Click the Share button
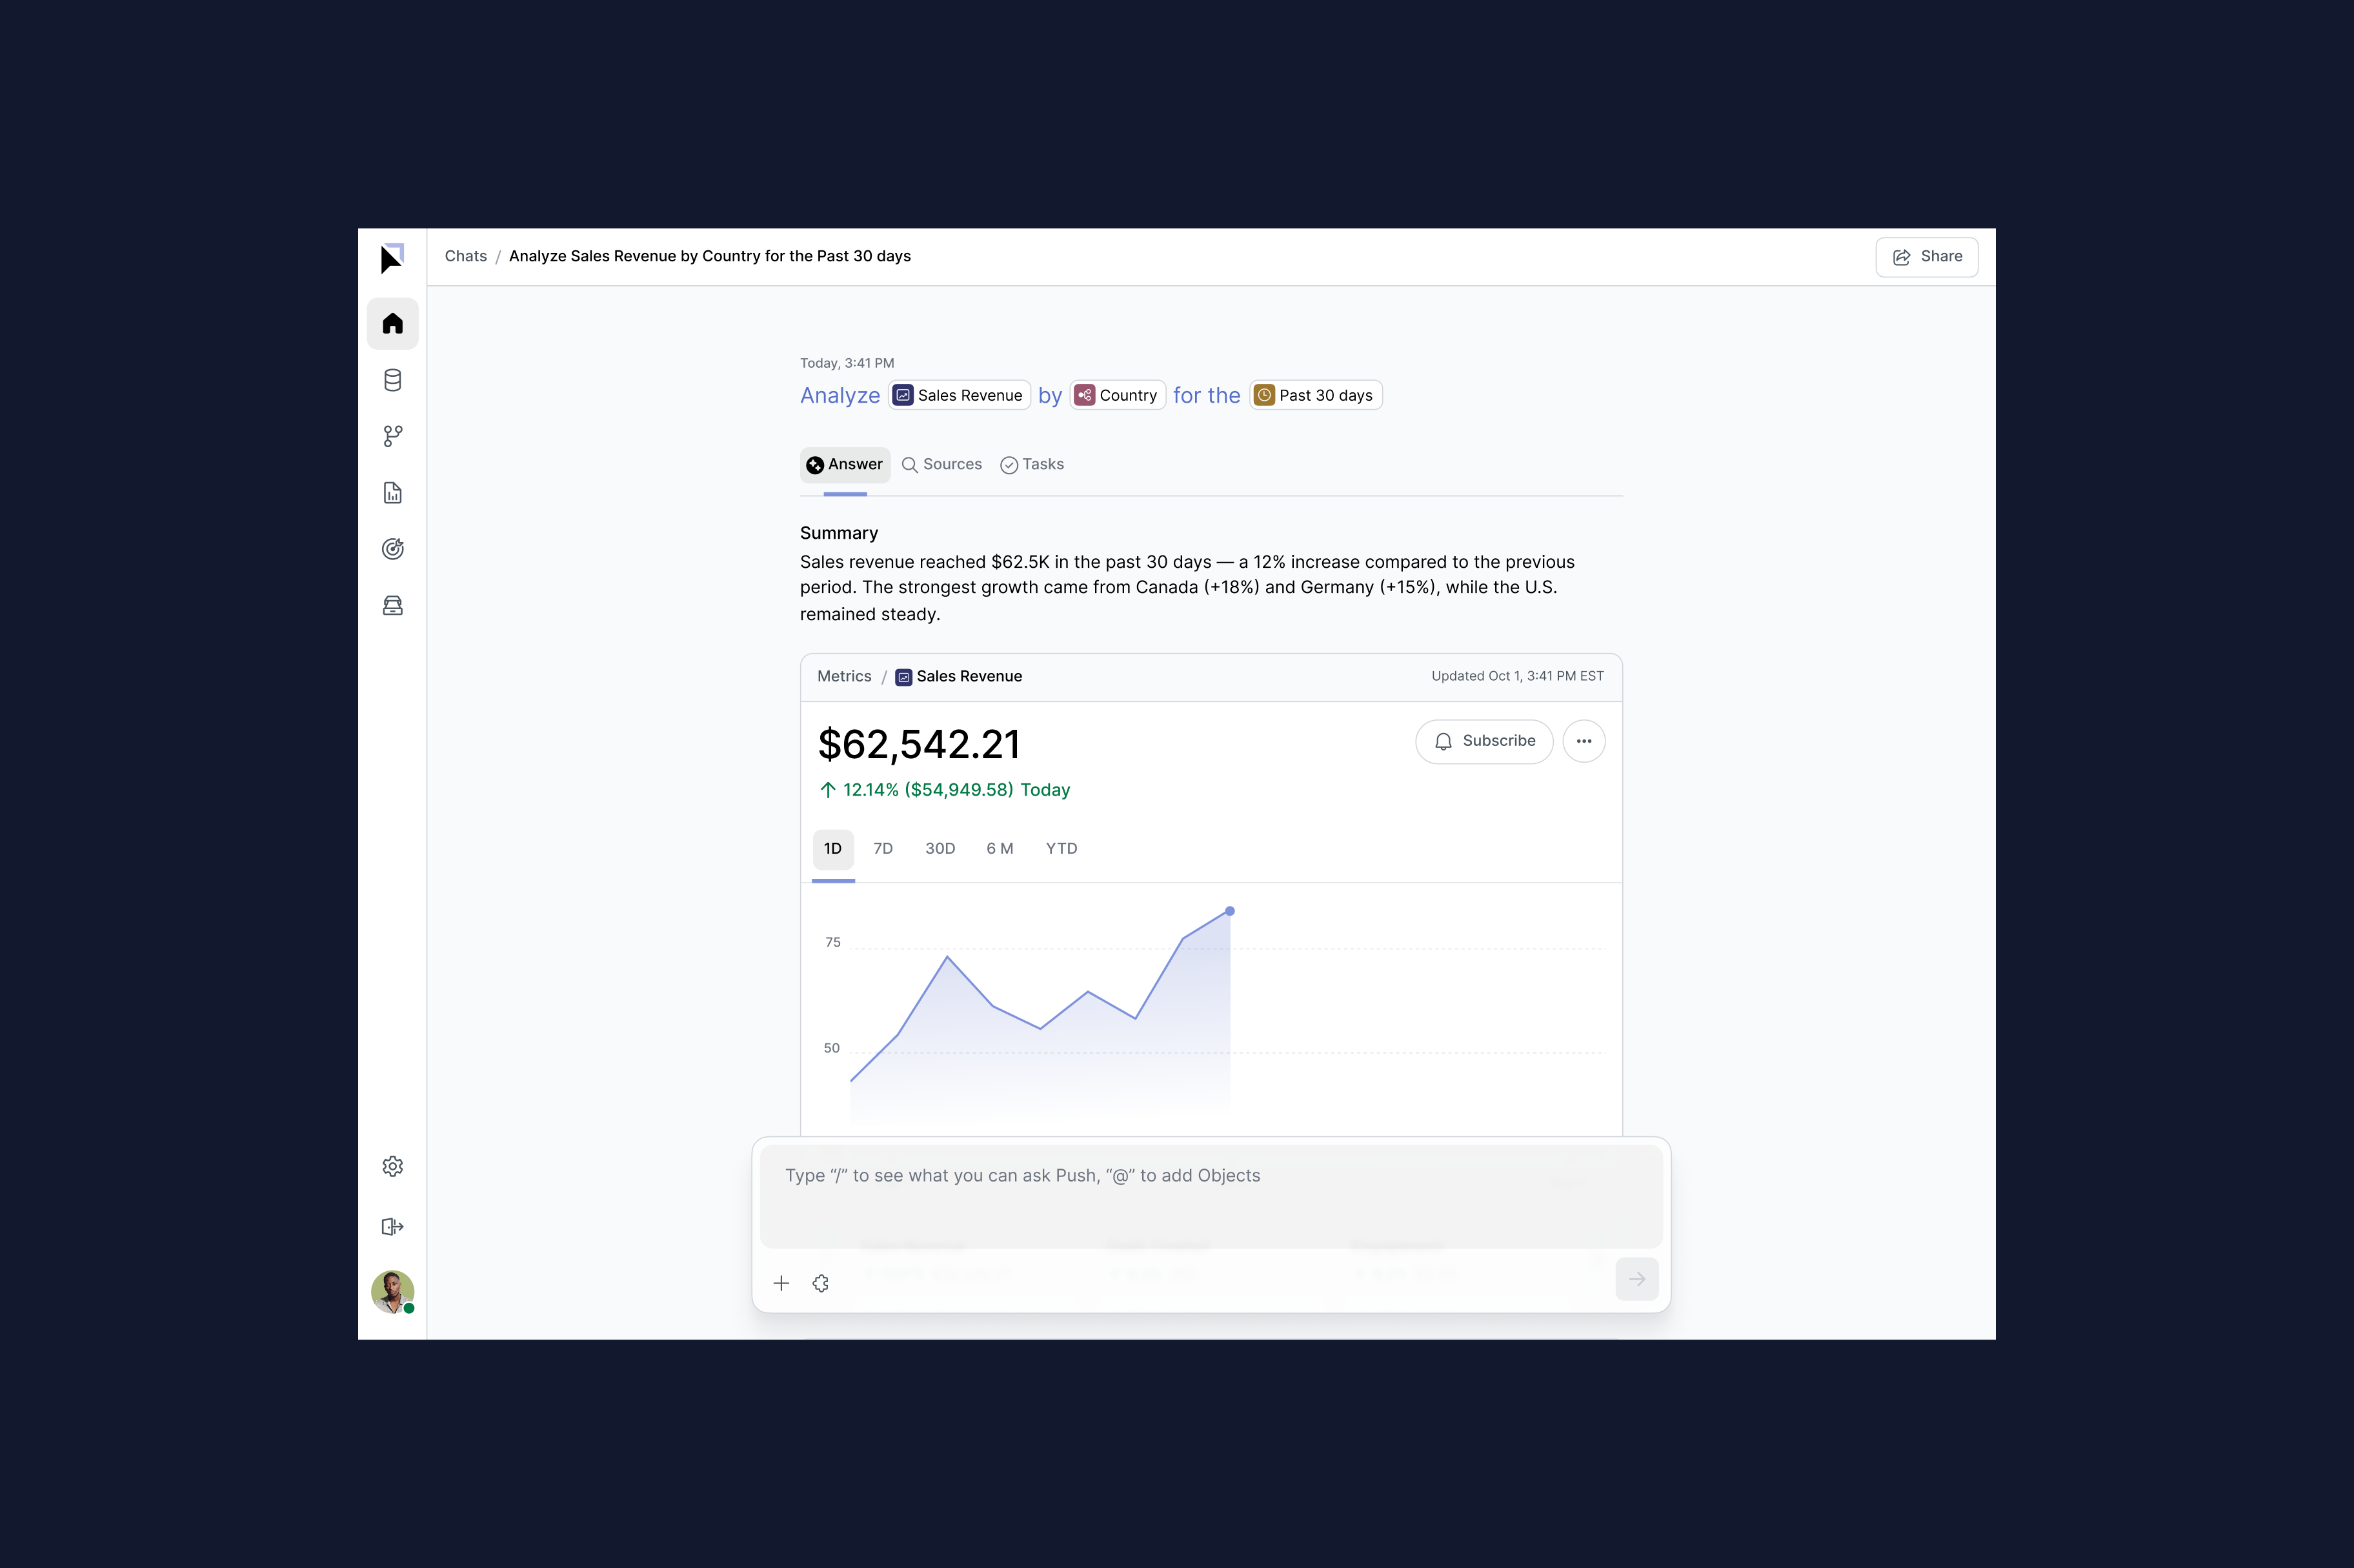Viewport: 2354px width, 1568px height. click(x=1926, y=257)
